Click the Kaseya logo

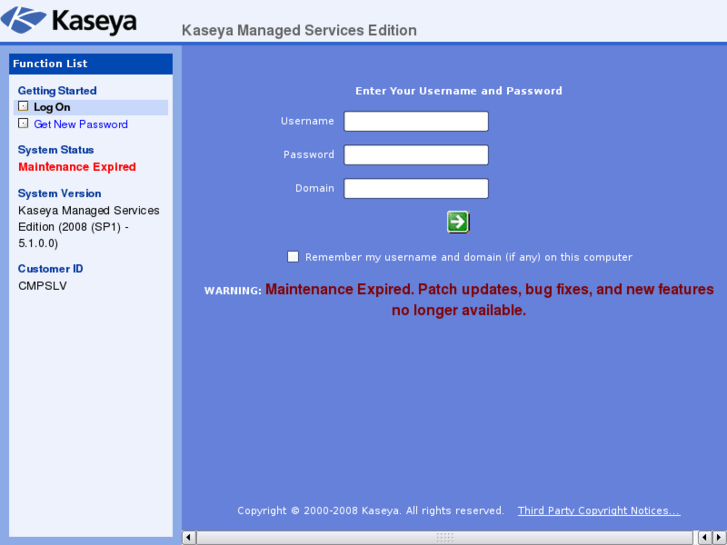(x=69, y=20)
